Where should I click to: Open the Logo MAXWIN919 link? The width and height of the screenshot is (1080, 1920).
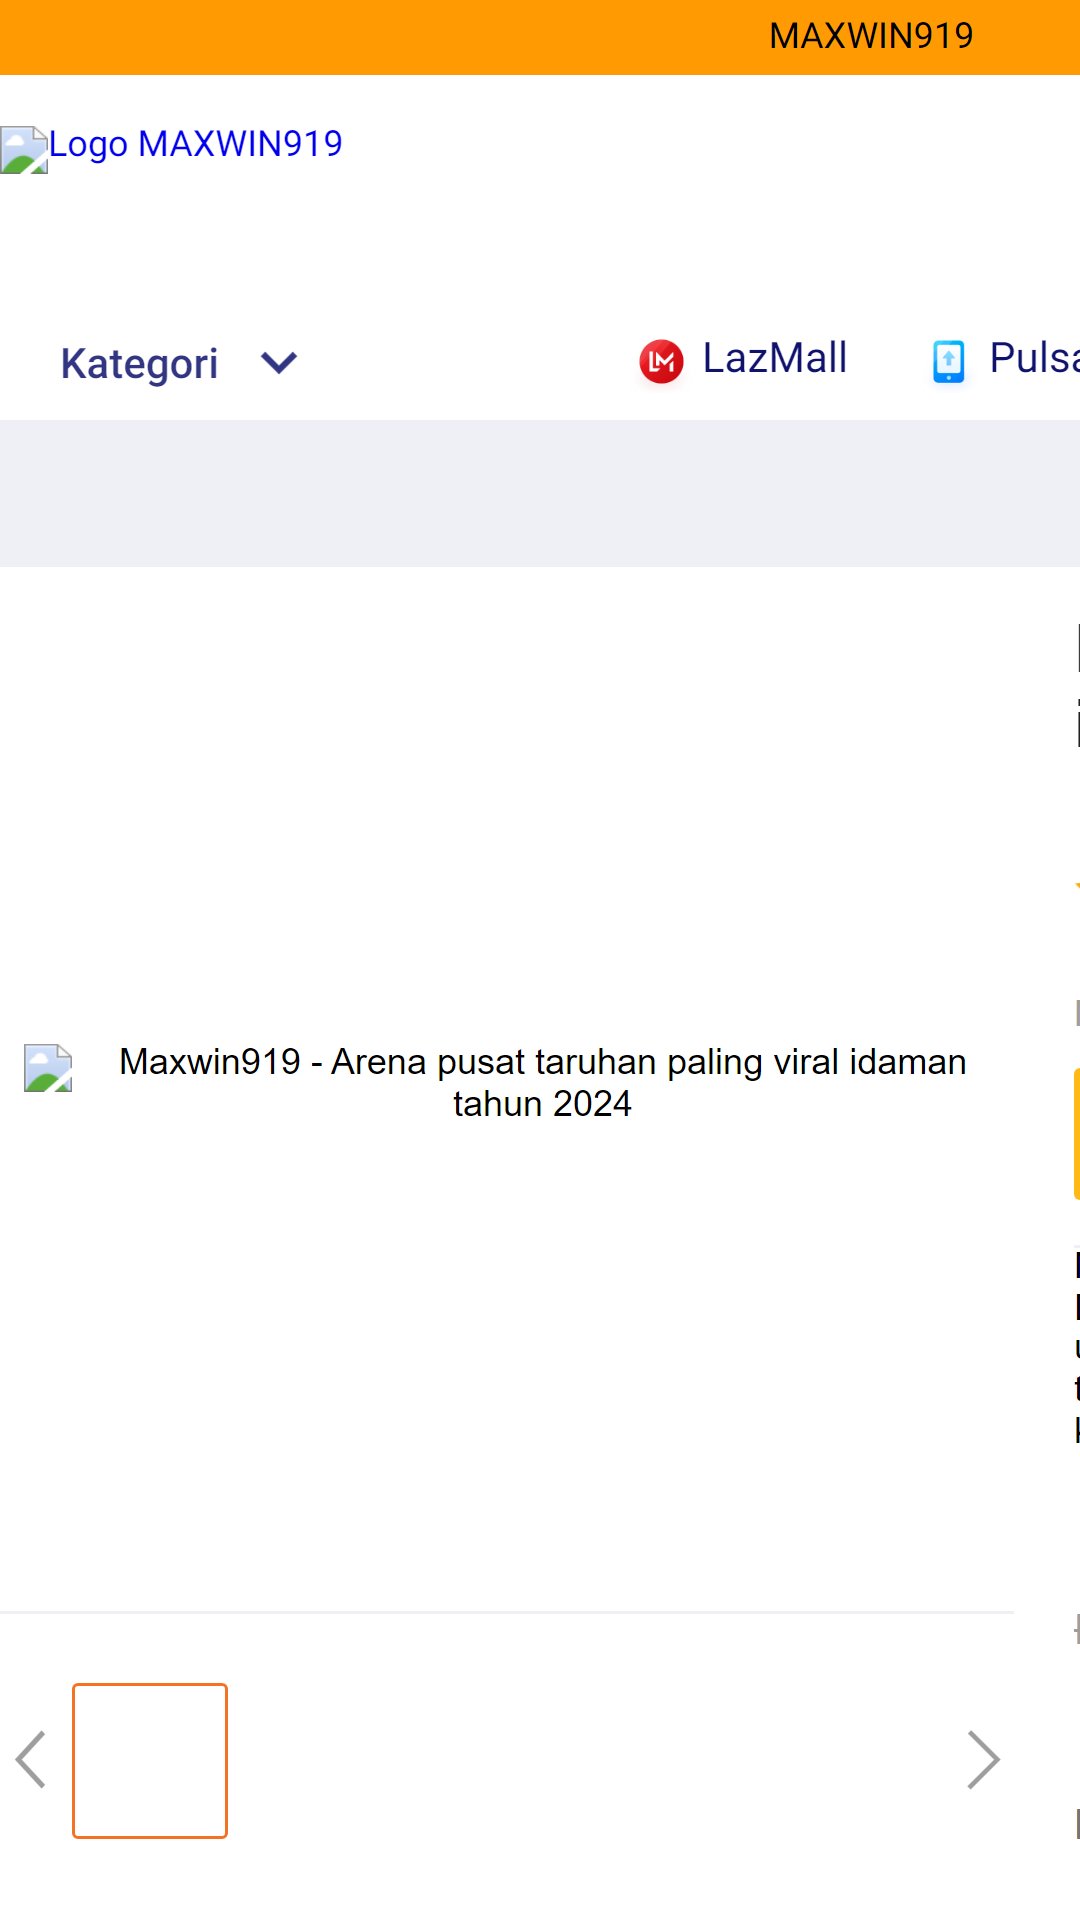tap(195, 144)
